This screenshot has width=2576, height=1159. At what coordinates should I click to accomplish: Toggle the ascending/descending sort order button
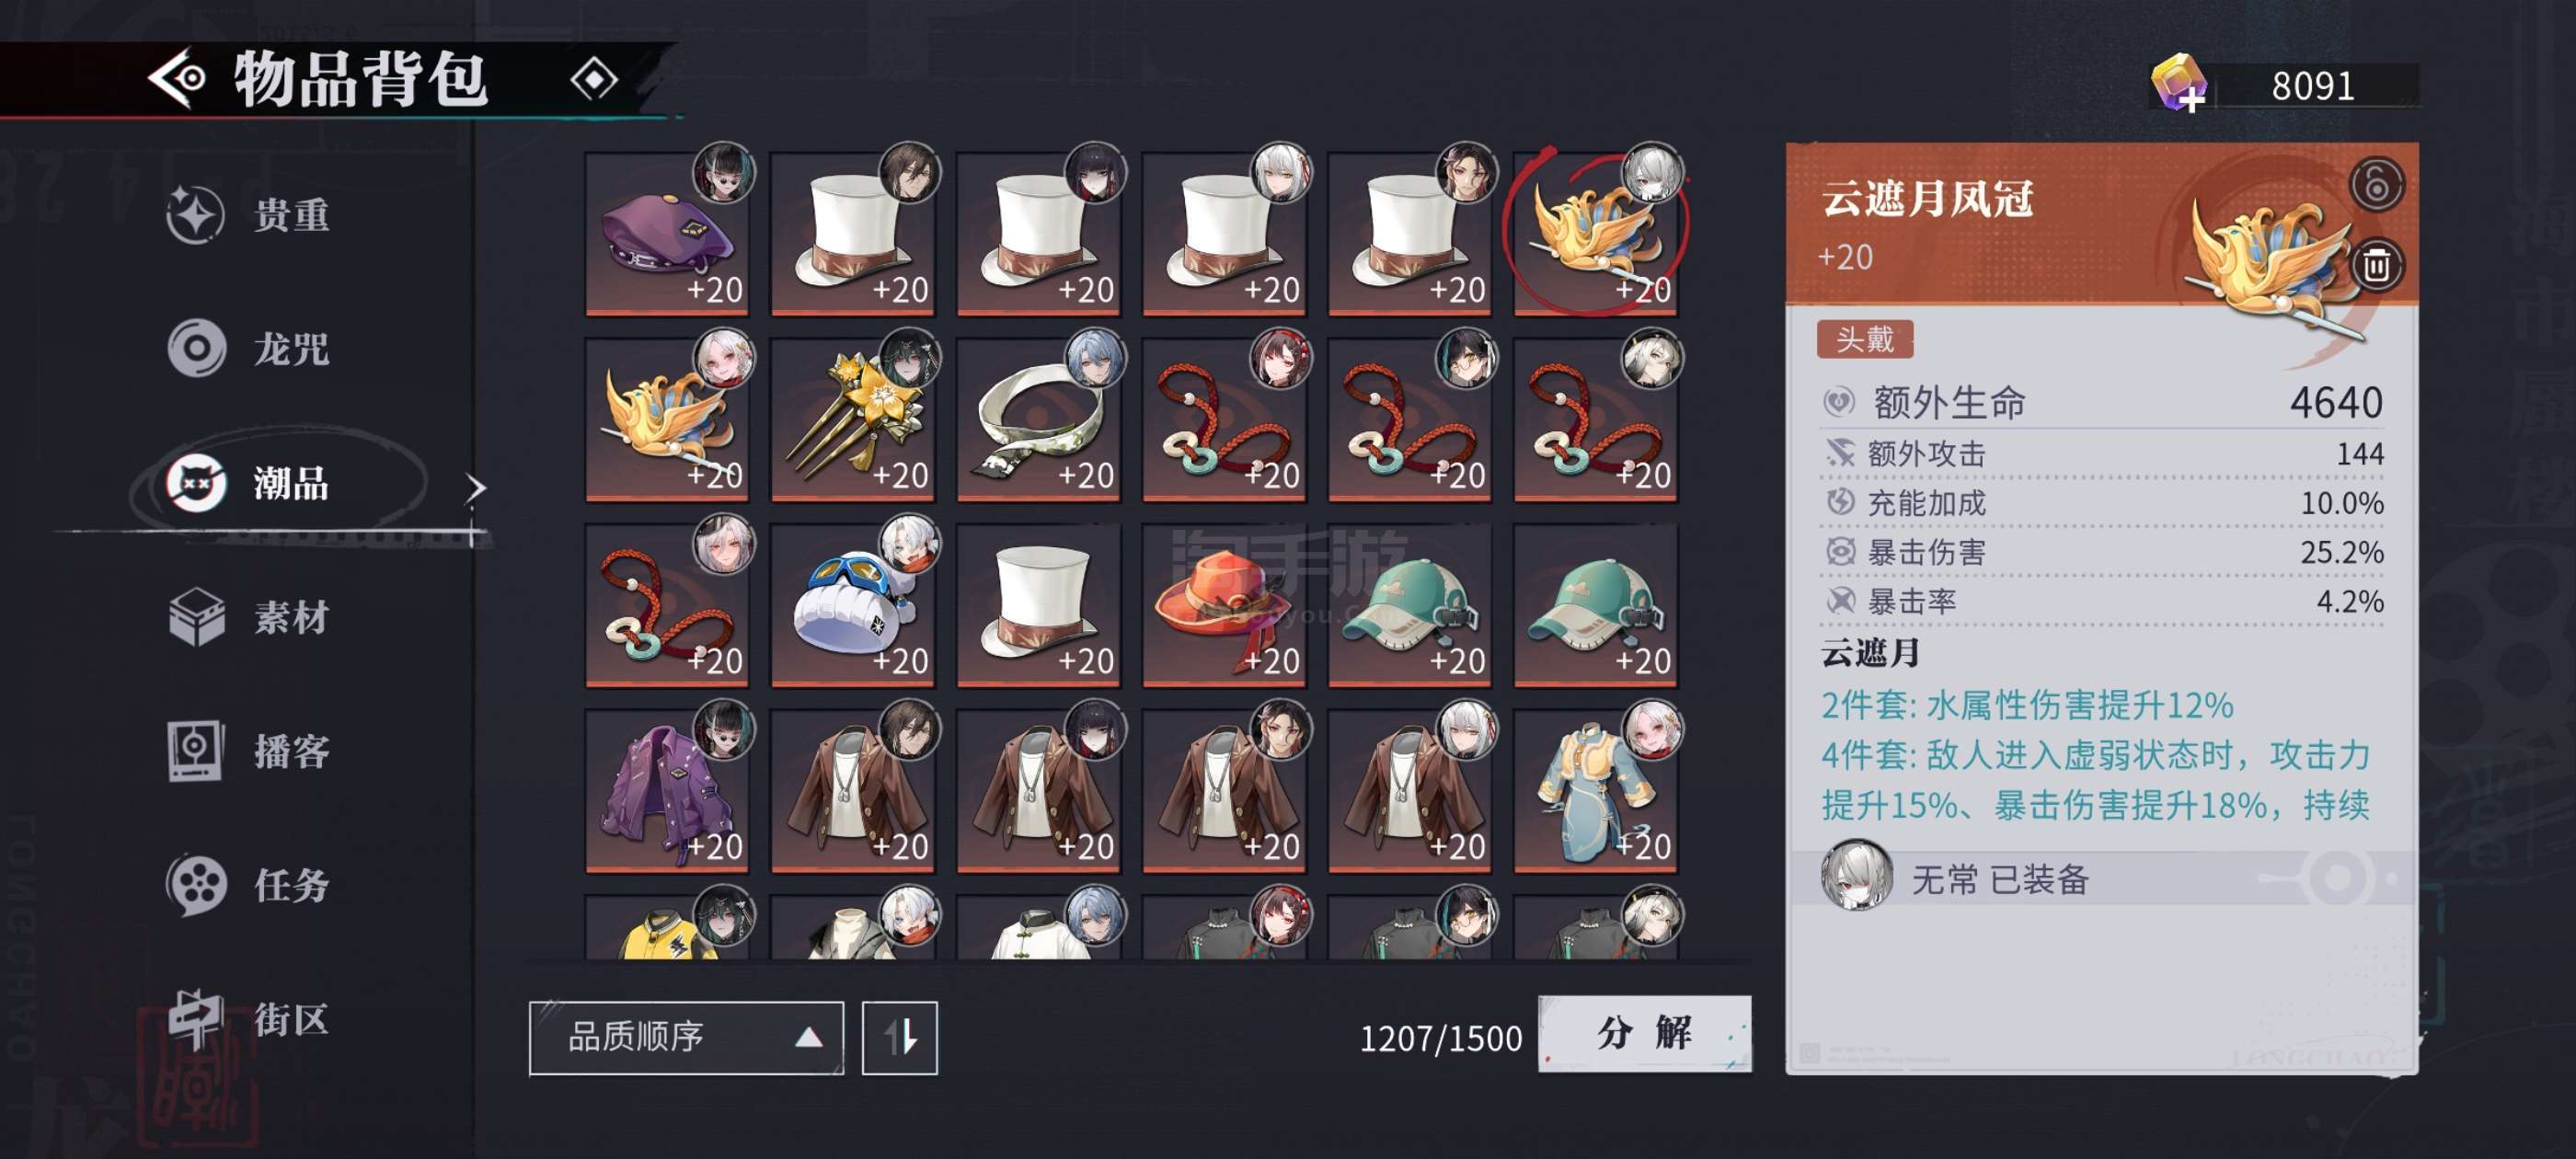tap(900, 1037)
